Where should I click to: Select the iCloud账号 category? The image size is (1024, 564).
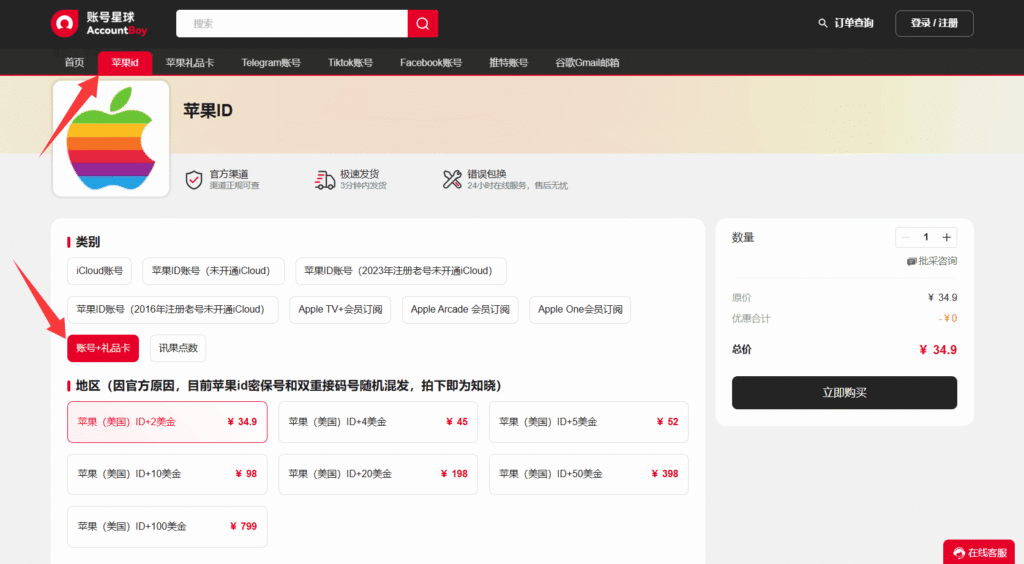(99, 271)
